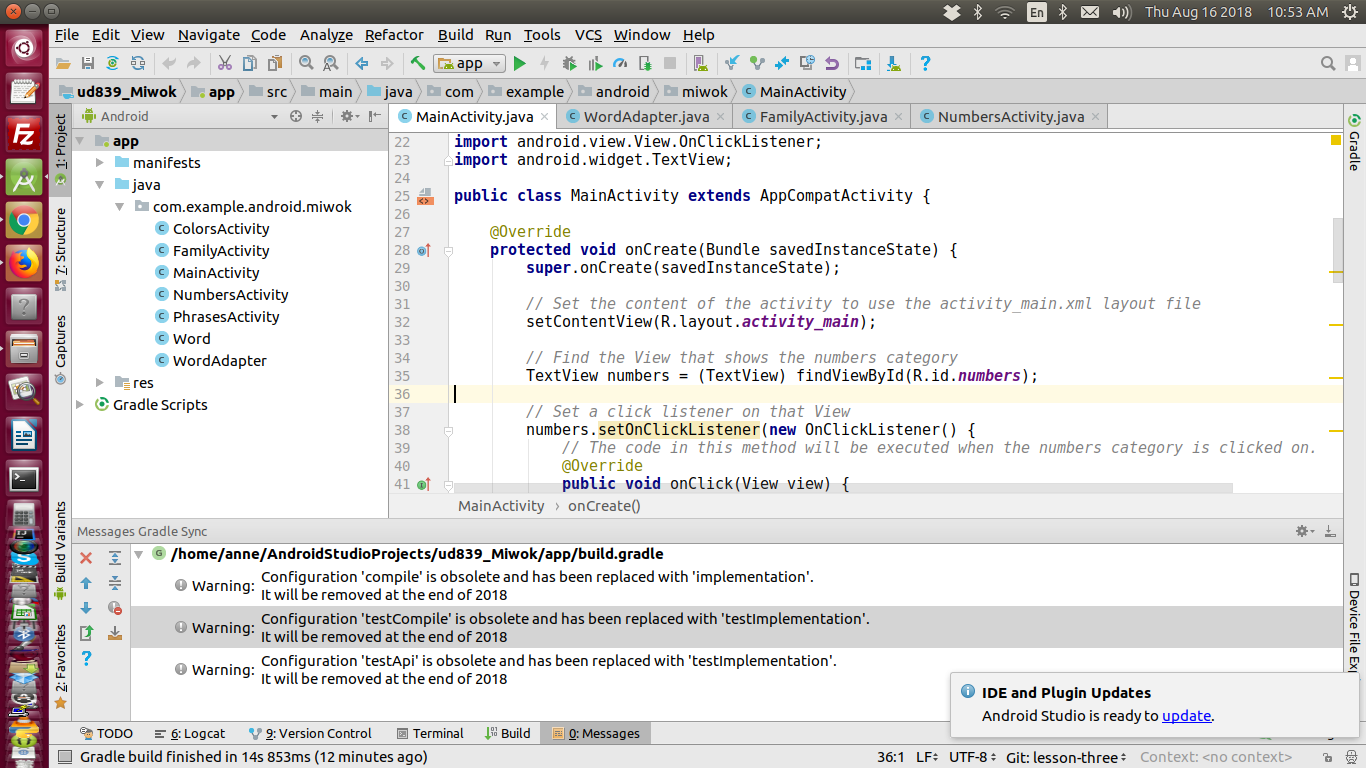Click the Scroll from Source target icon
This screenshot has width=1366, height=768.
point(296,116)
